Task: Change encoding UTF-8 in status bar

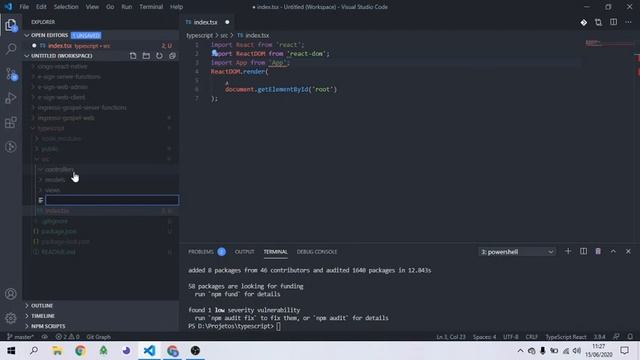Action: point(511,337)
